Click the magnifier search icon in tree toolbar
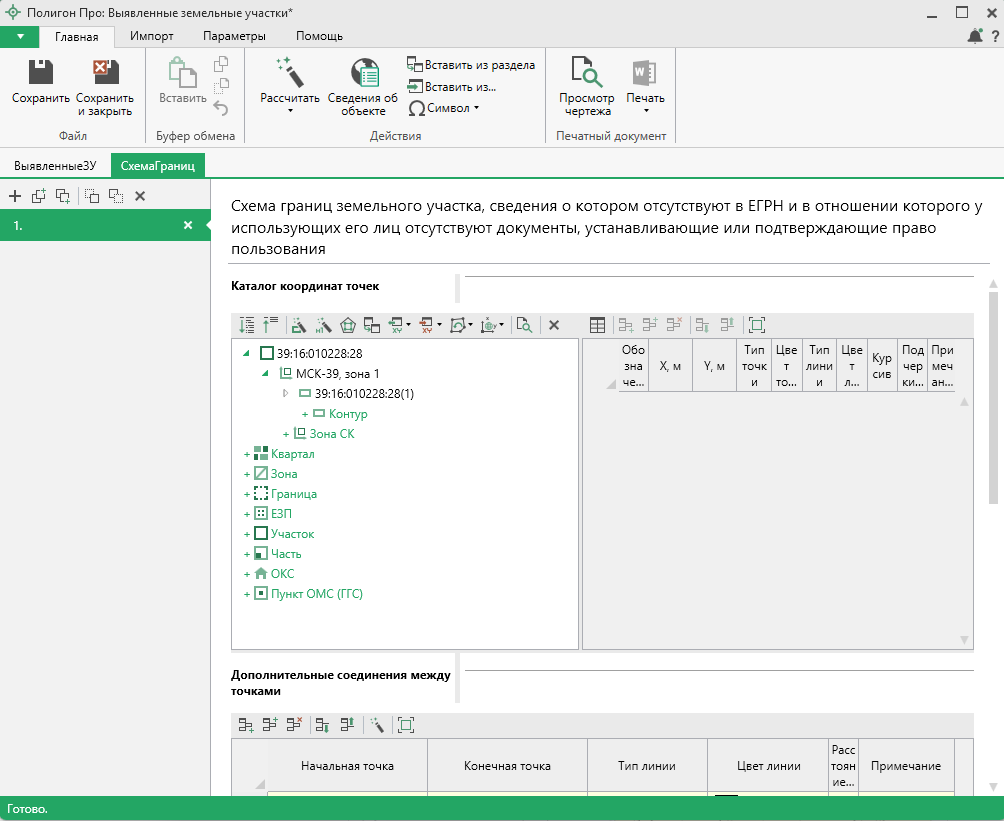Screen dimensions: 1004x821 (524, 325)
